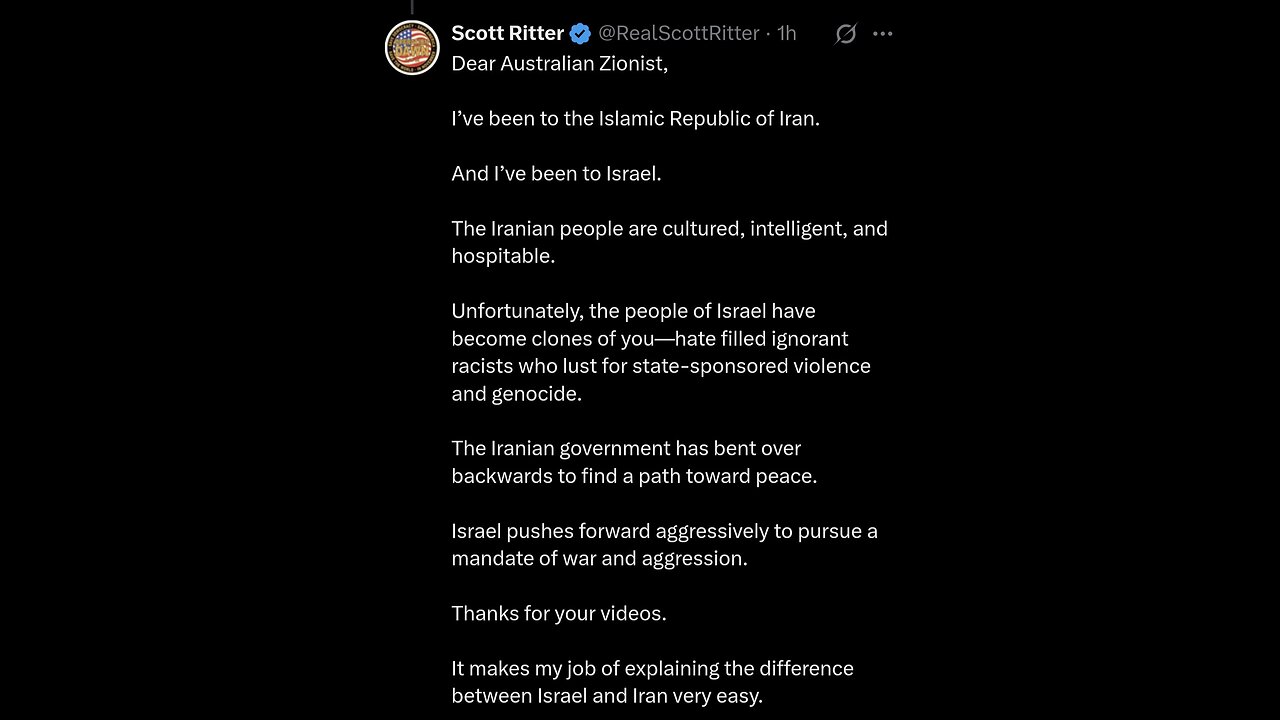Click the 1h post timestamp
Image resolution: width=1280 pixels, height=720 pixels.
coord(787,33)
